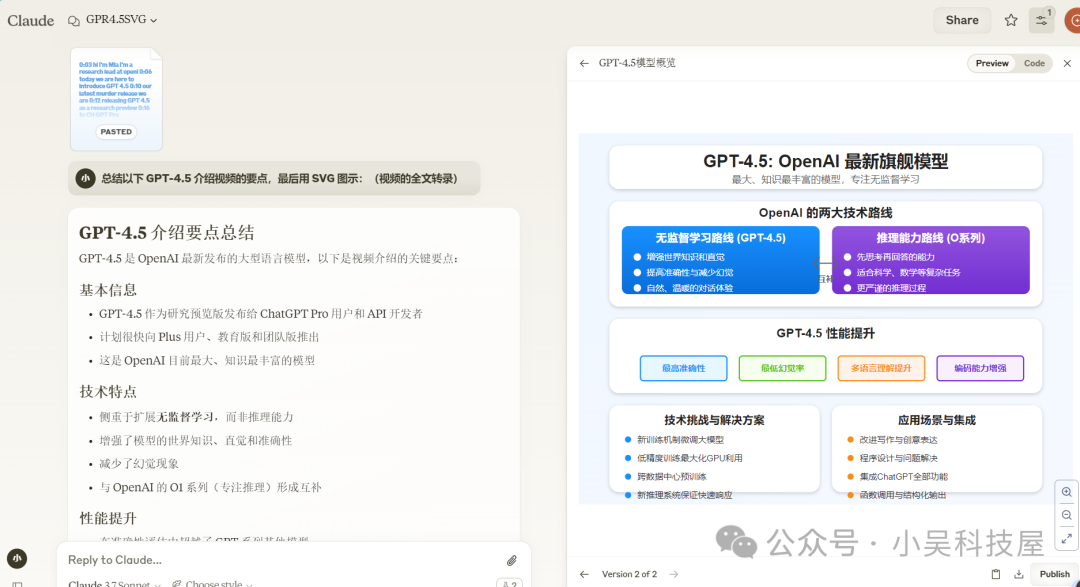This screenshot has height=587, width=1080.
Task: Click the GPT-4.5 介绍要点总结 heading
Action: pyautogui.click(x=167, y=233)
